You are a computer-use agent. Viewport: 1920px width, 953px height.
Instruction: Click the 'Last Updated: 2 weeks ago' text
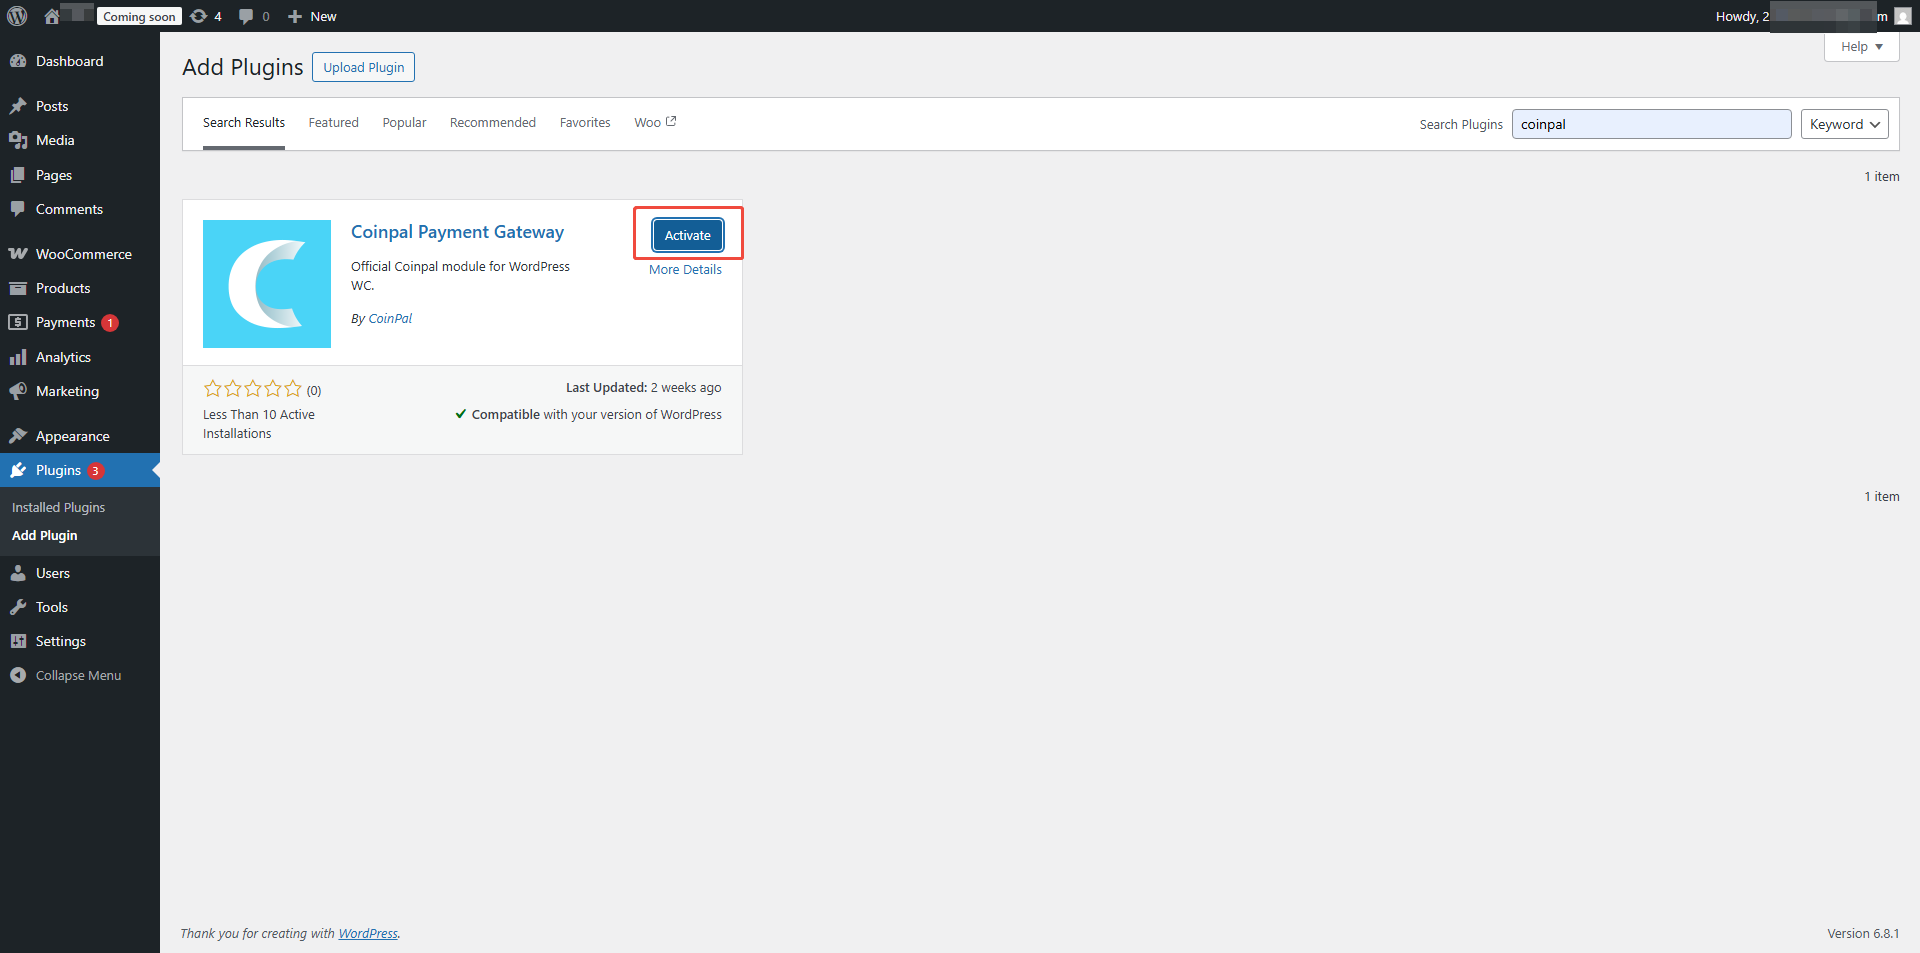643,388
